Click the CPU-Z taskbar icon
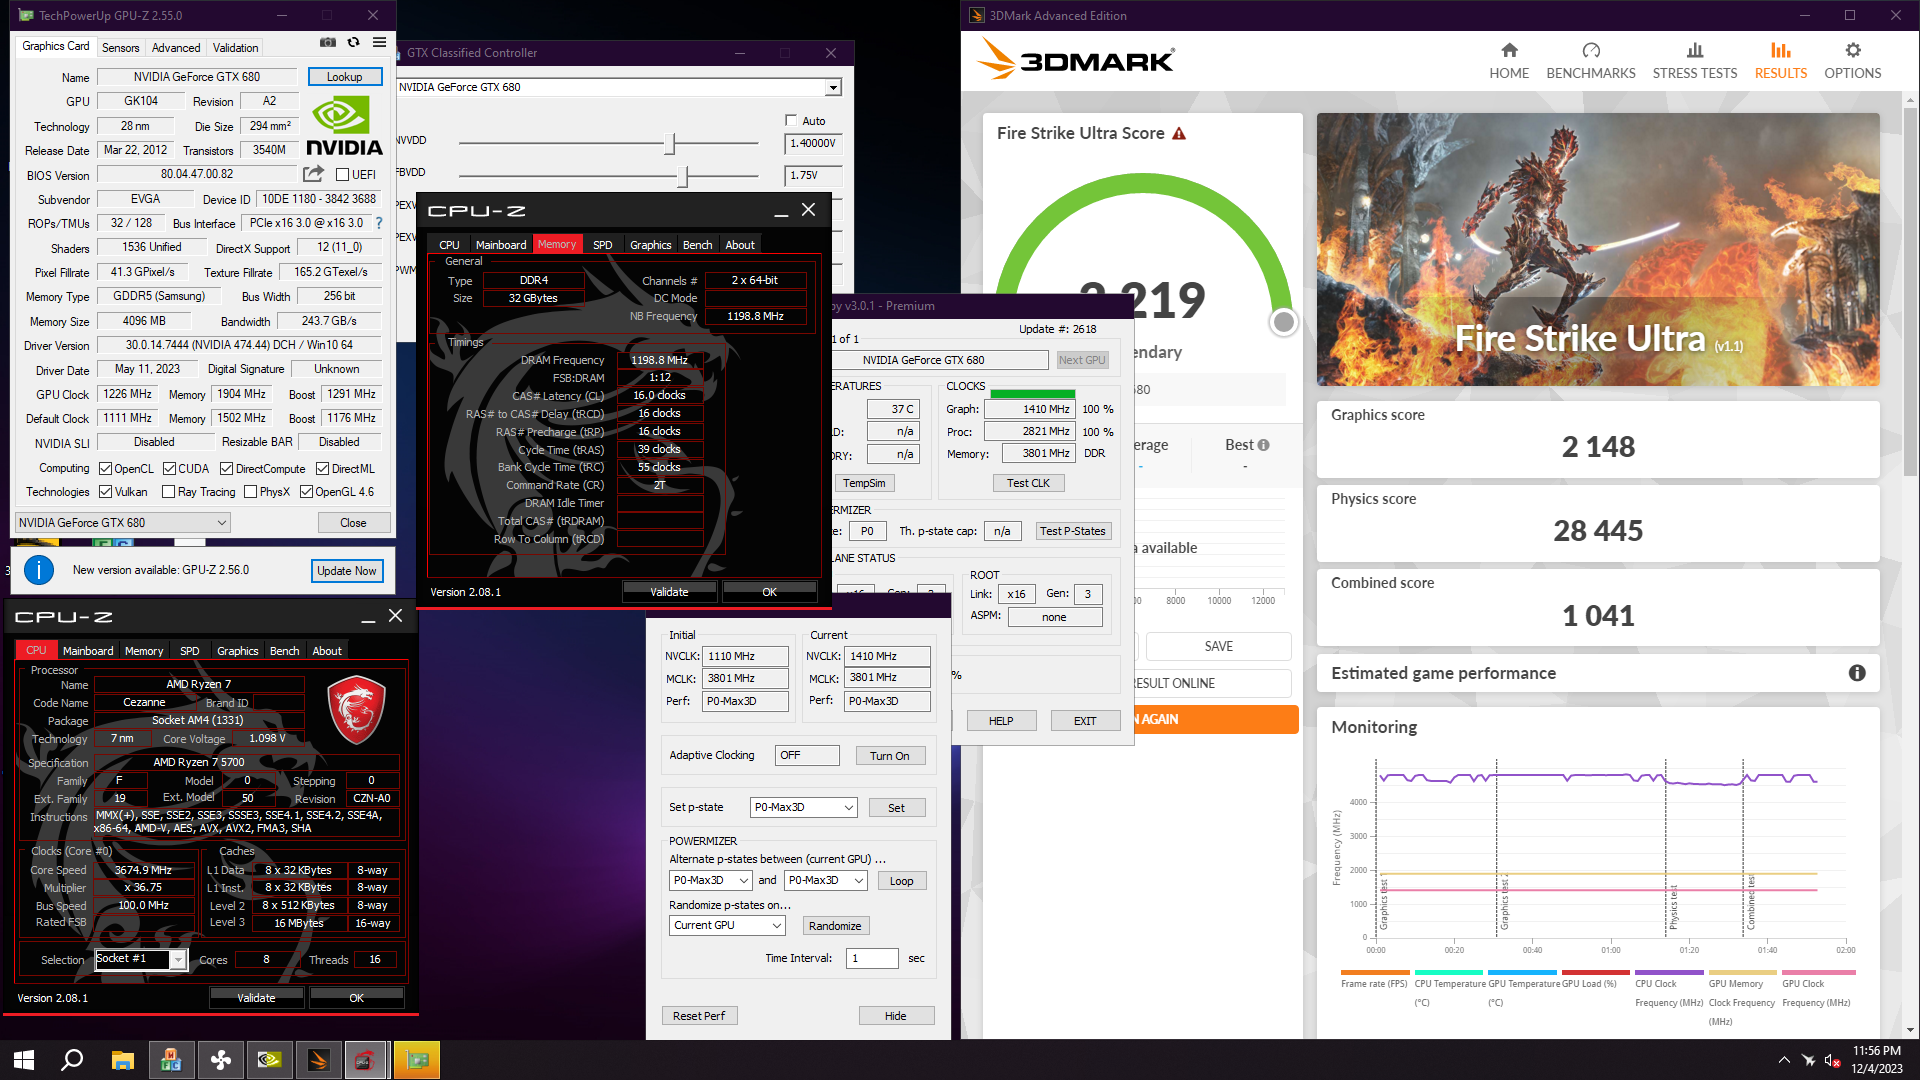Image resolution: width=1920 pixels, height=1080 pixels. point(367,1060)
